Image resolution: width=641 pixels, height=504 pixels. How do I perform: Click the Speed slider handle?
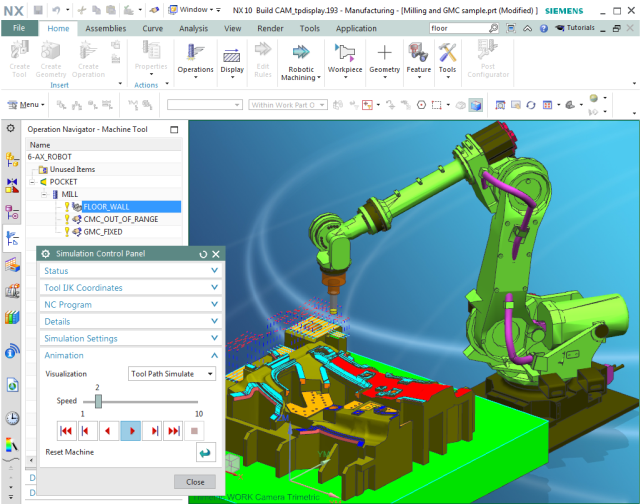point(98,401)
